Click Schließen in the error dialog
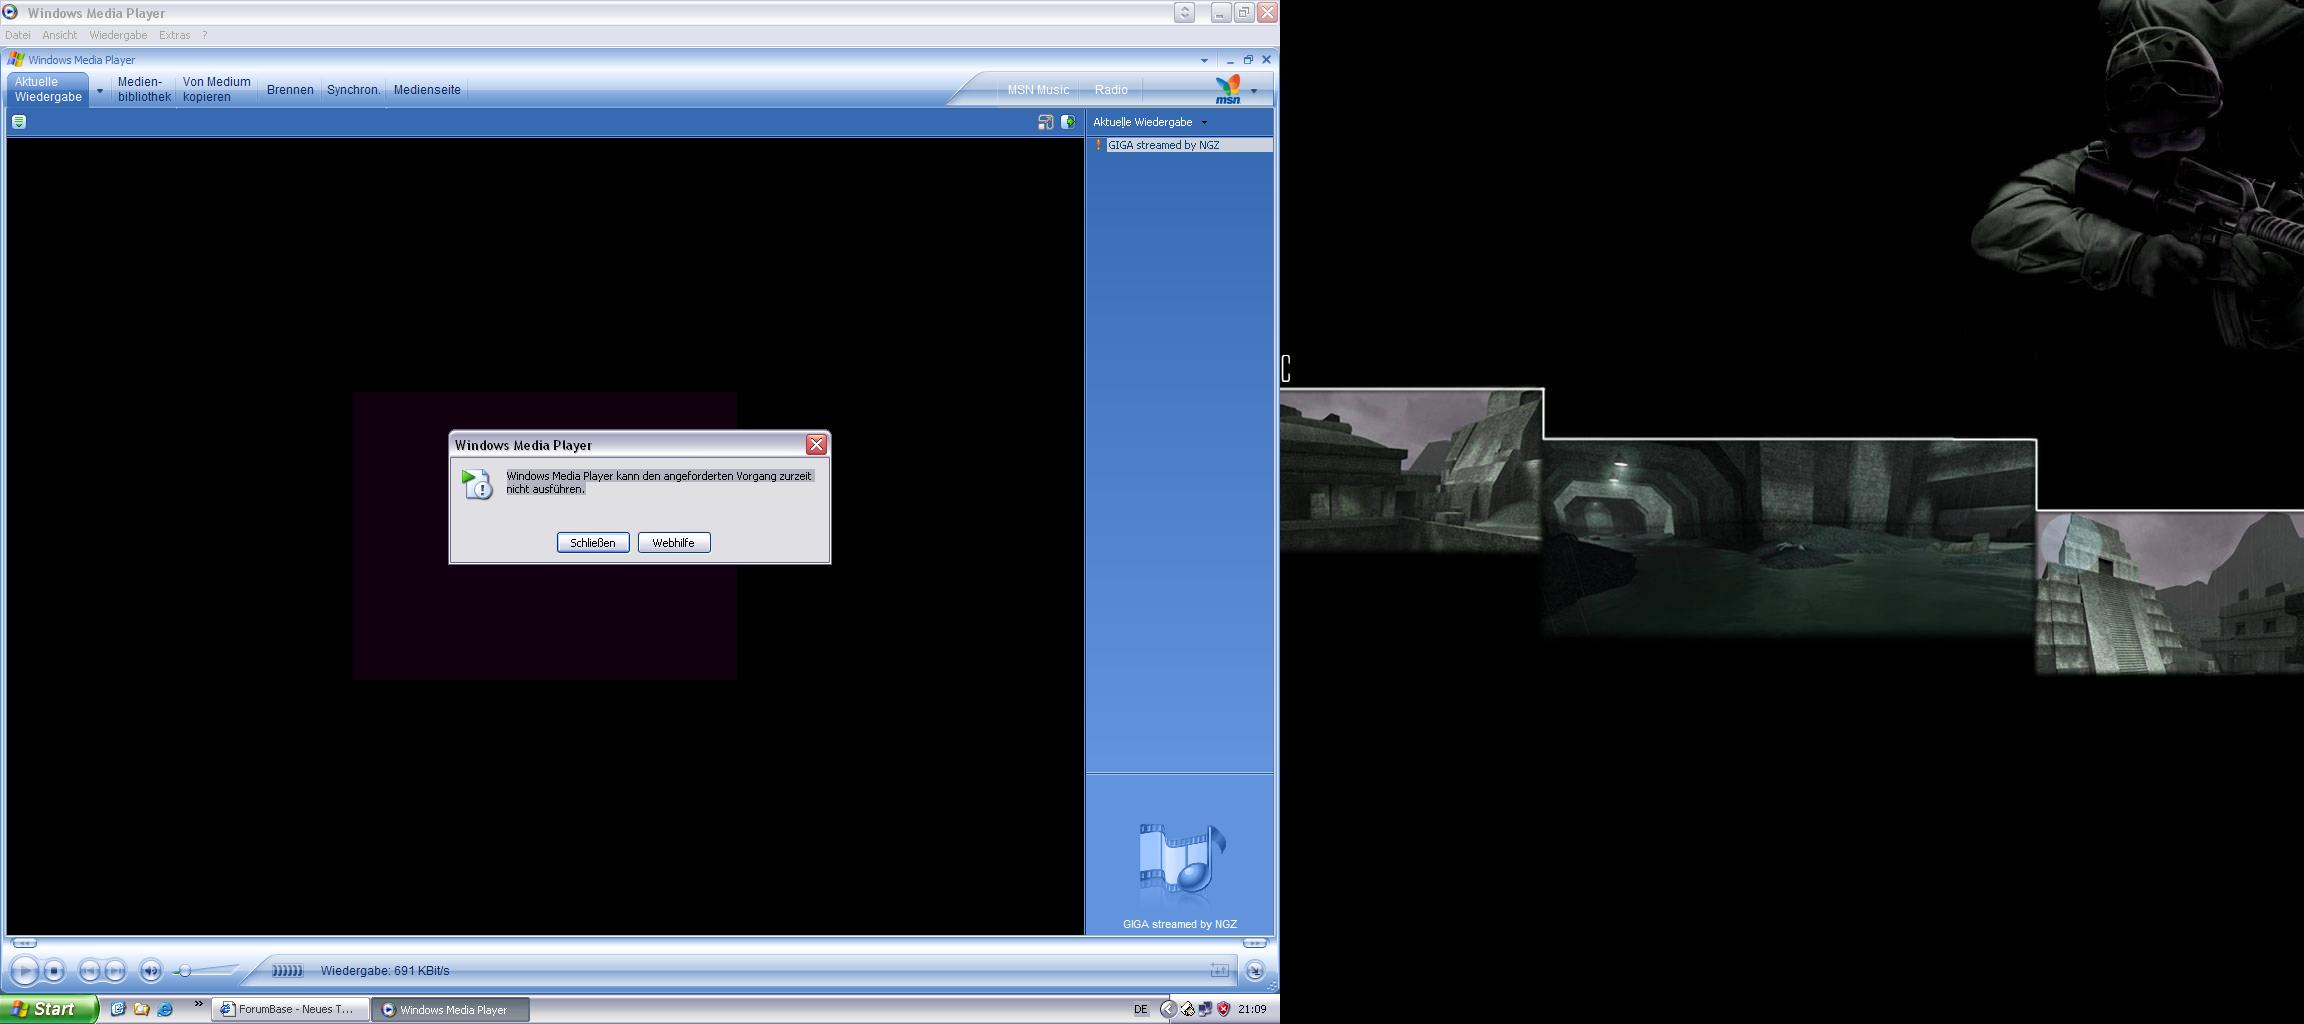Image resolution: width=2304 pixels, height=1024 pixels. (x=593, y=542)
